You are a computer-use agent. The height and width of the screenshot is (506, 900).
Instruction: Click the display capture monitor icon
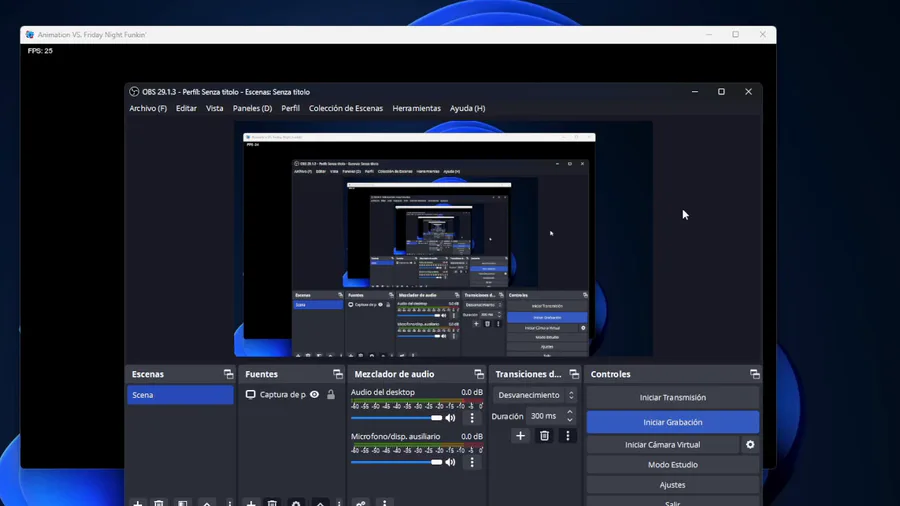pos(250,395)
